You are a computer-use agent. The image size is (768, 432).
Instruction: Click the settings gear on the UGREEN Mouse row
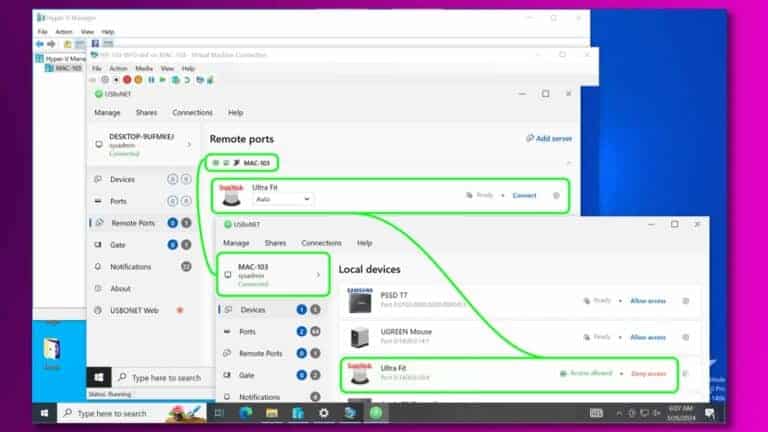(x=685, y=337)
